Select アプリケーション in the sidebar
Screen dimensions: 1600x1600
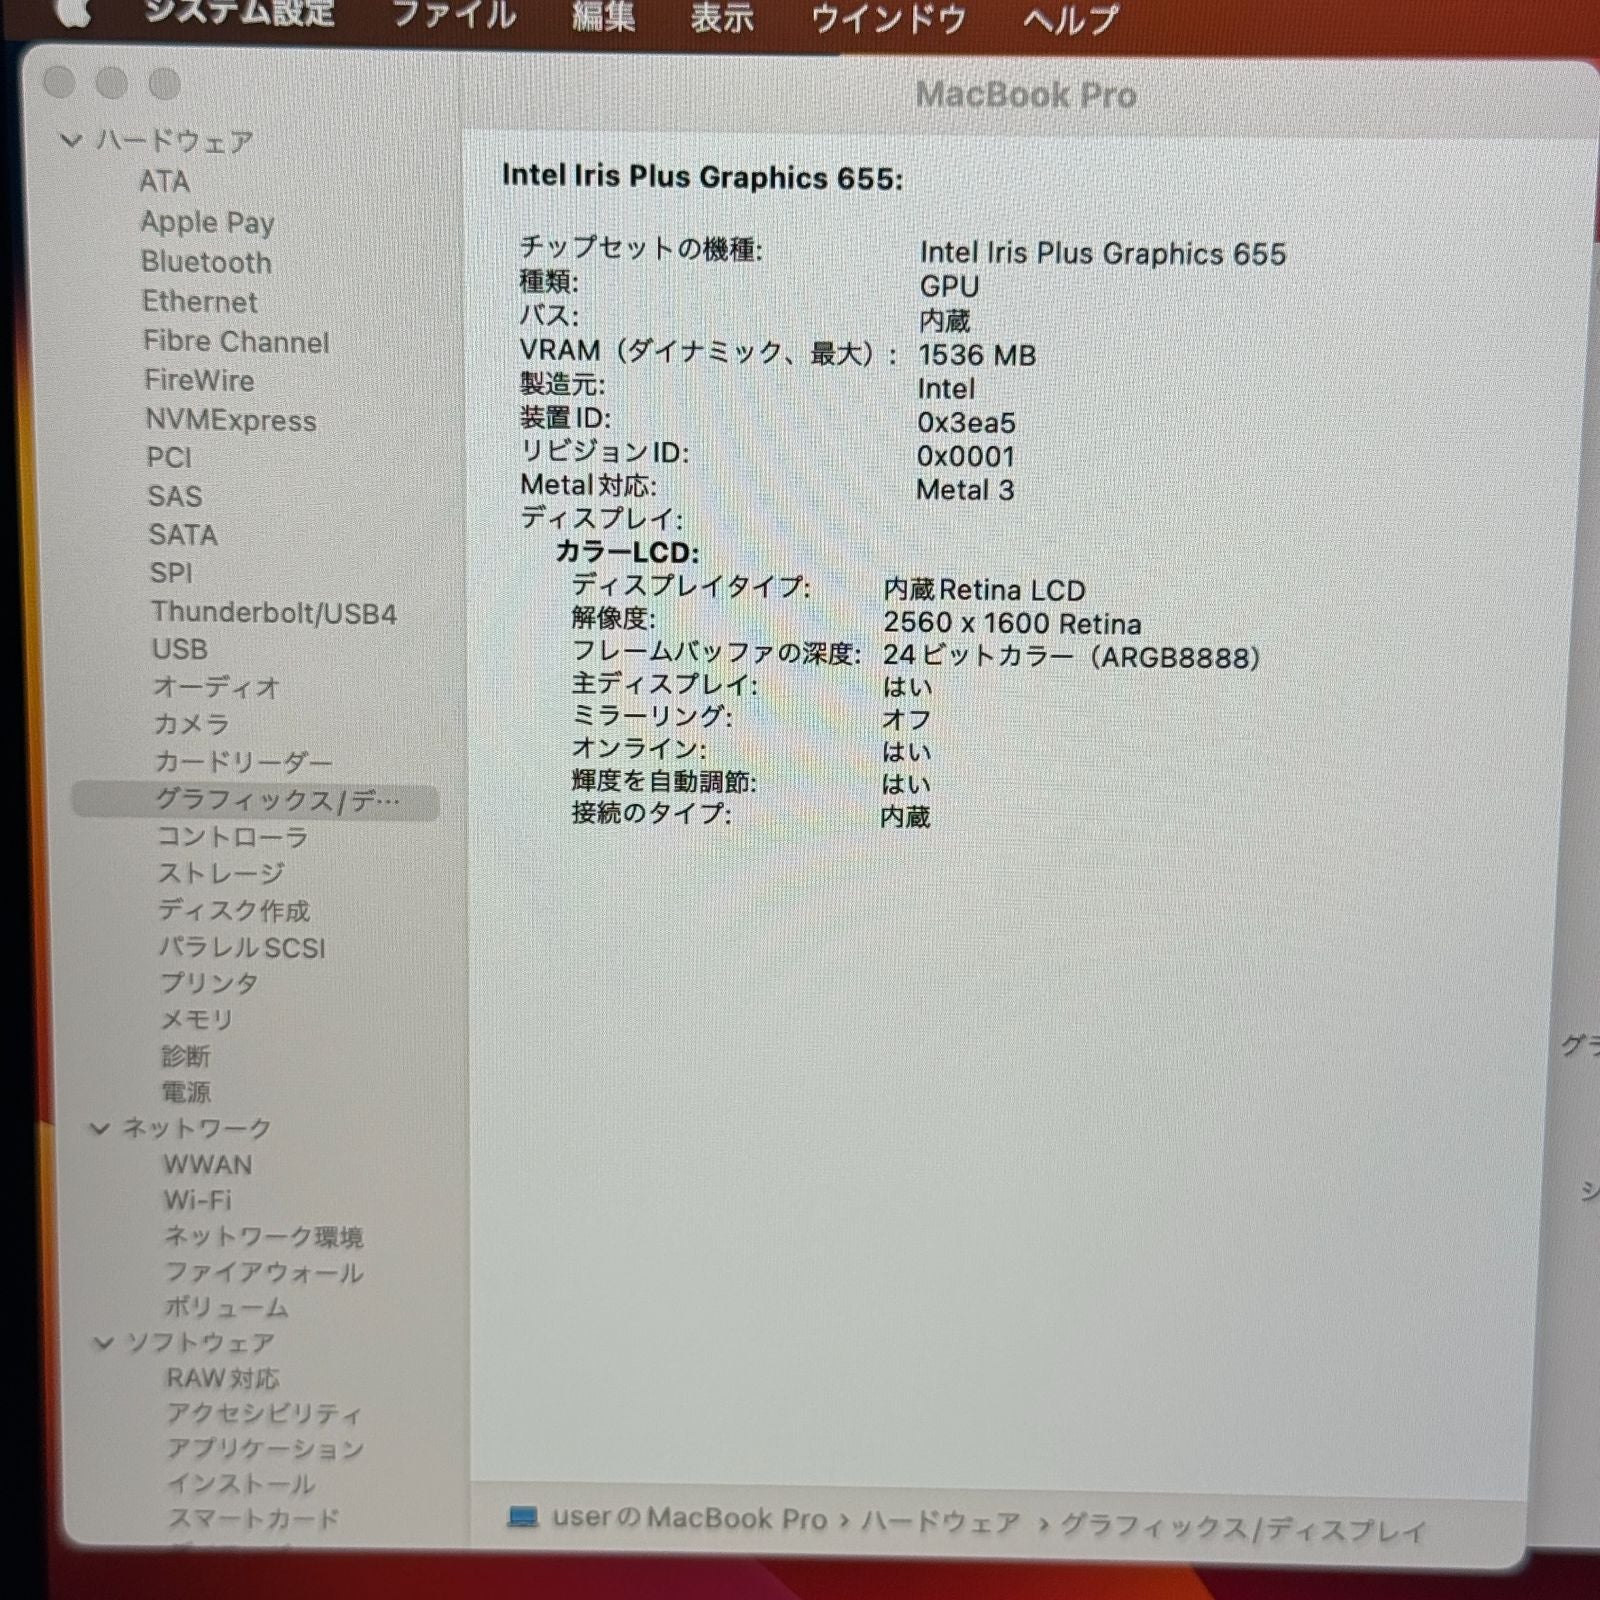[265, 1448]
